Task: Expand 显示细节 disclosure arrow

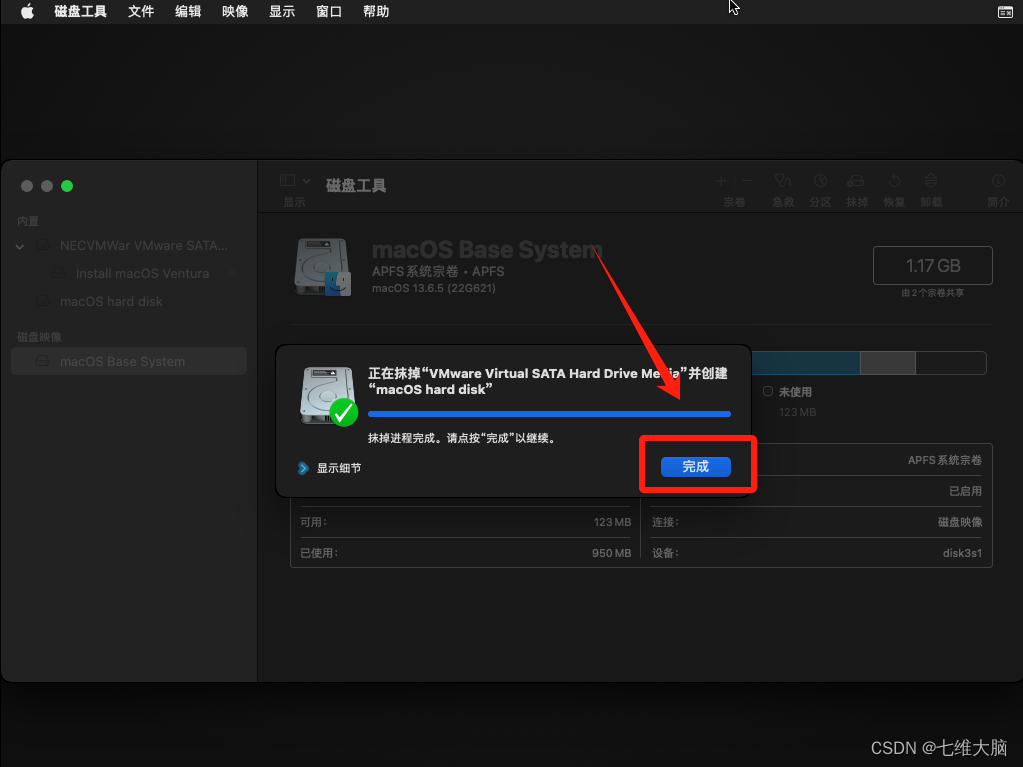Action: coord(303,468)
